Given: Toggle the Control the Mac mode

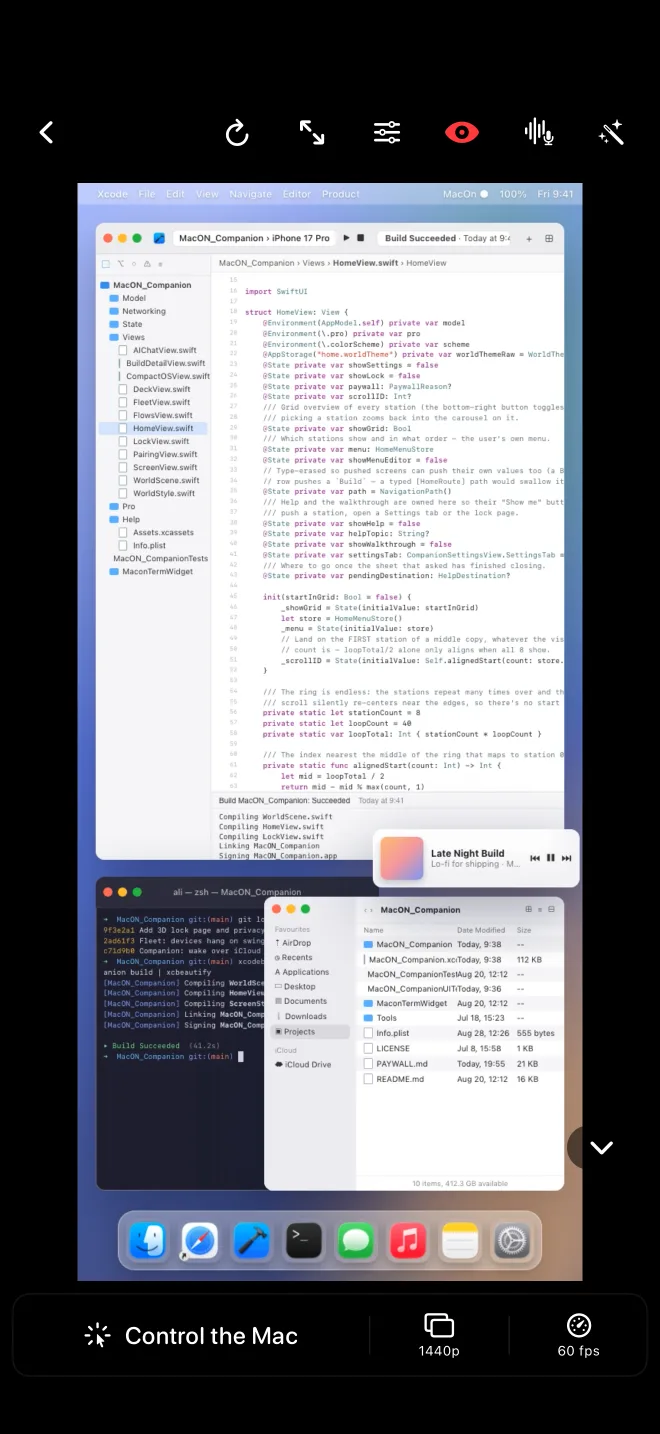Looking at the screenshot, I should coord(191,1335).
